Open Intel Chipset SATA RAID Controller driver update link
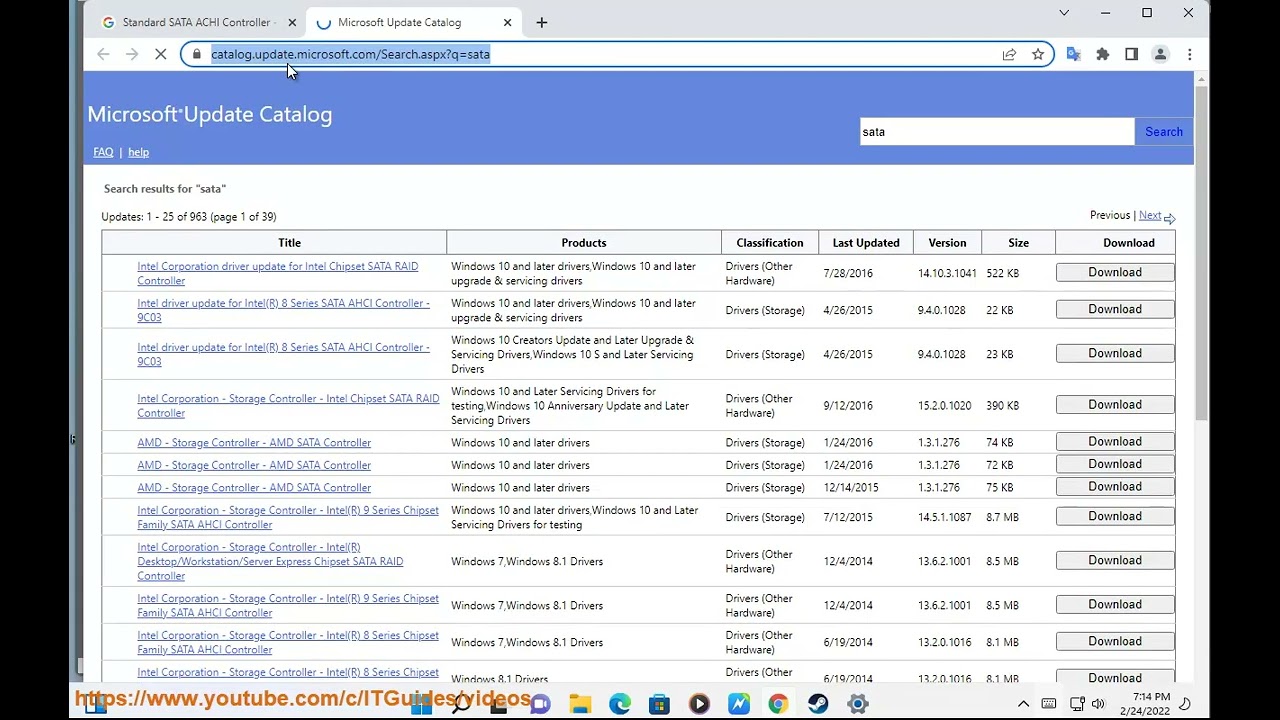This screenshot has width=1280, height=720. (278, 273)
